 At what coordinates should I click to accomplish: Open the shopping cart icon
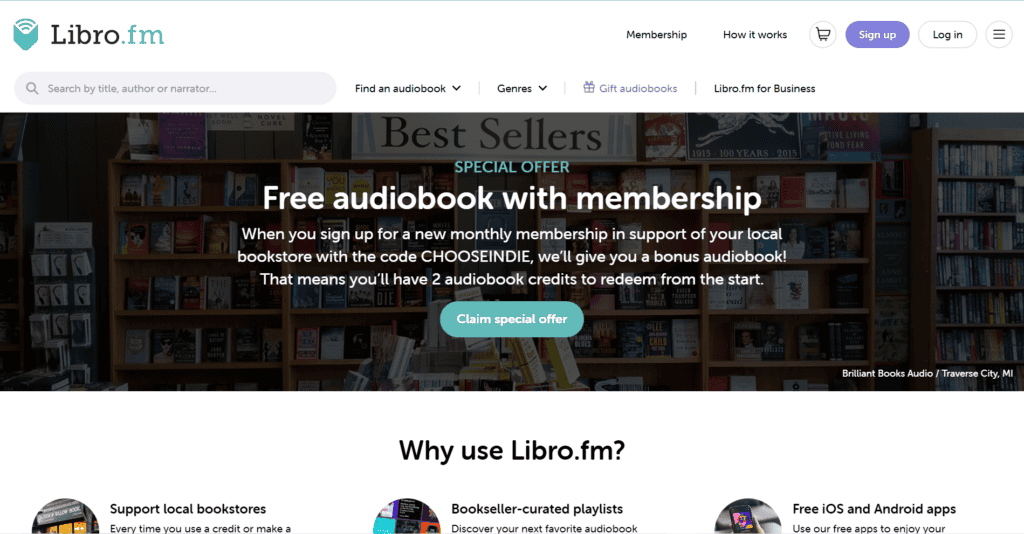pos(822,35)
